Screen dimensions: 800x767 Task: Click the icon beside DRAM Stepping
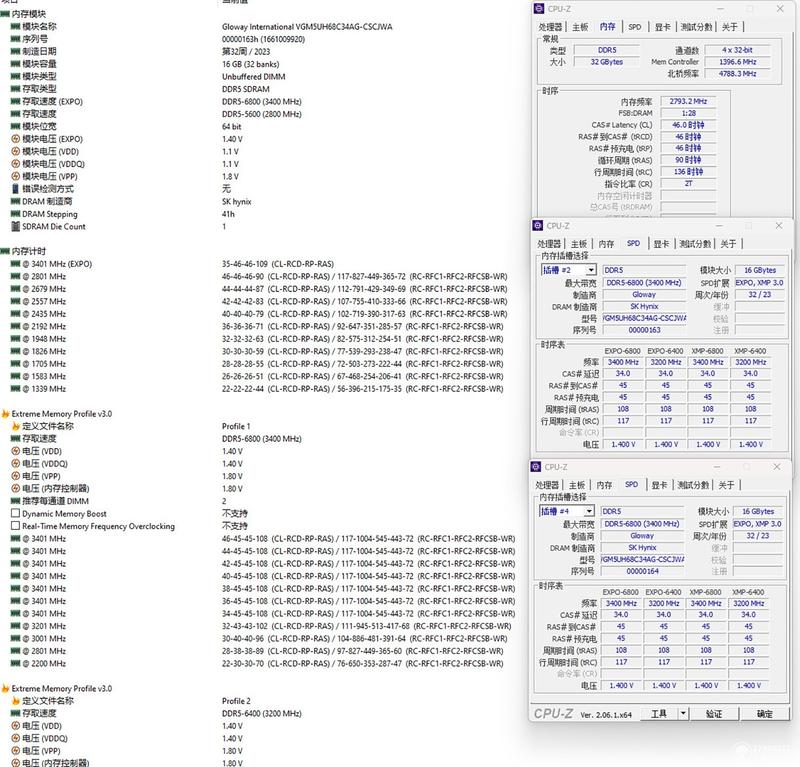click(x=15, y=214)
